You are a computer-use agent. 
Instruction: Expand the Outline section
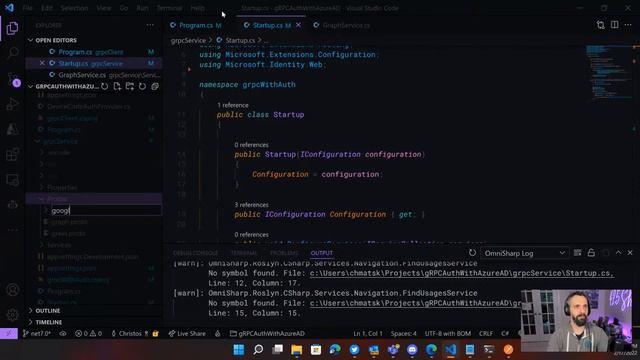point(47,311)
